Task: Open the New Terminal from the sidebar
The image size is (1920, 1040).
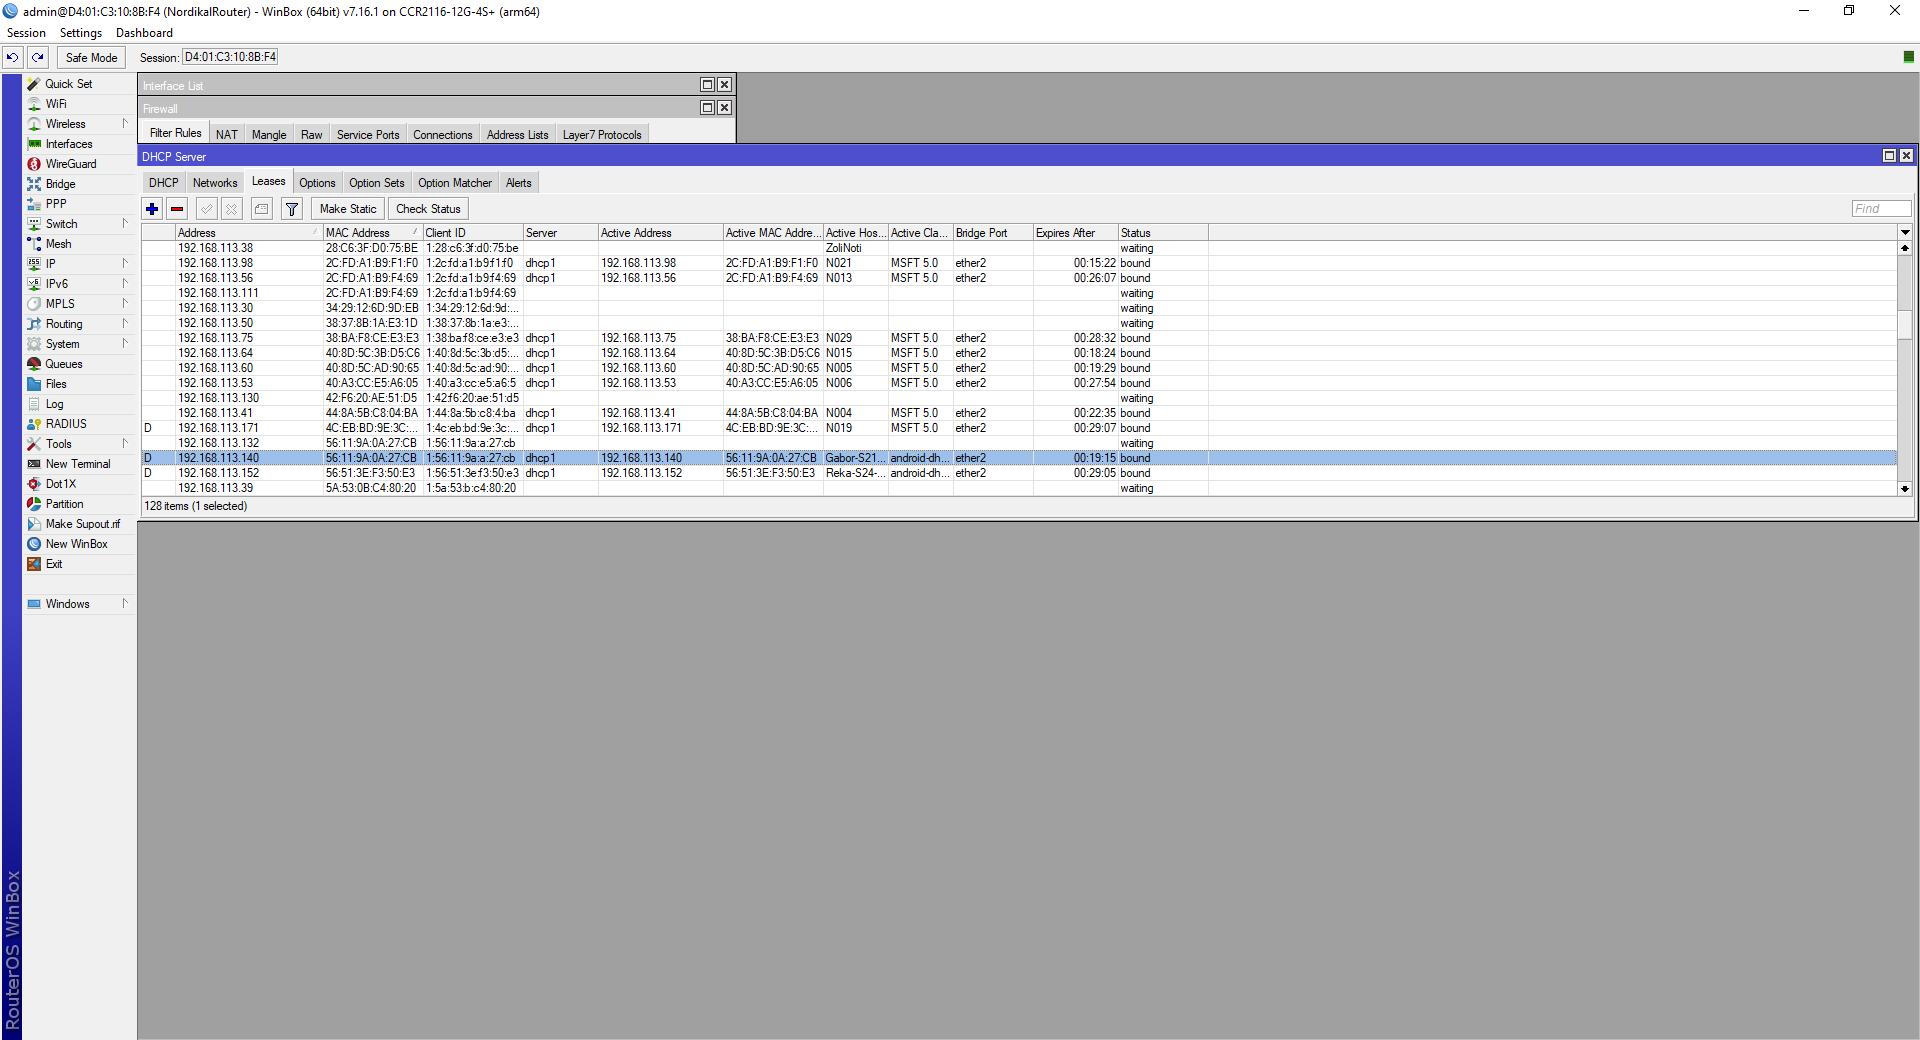Action: click(x=76, y=463)
